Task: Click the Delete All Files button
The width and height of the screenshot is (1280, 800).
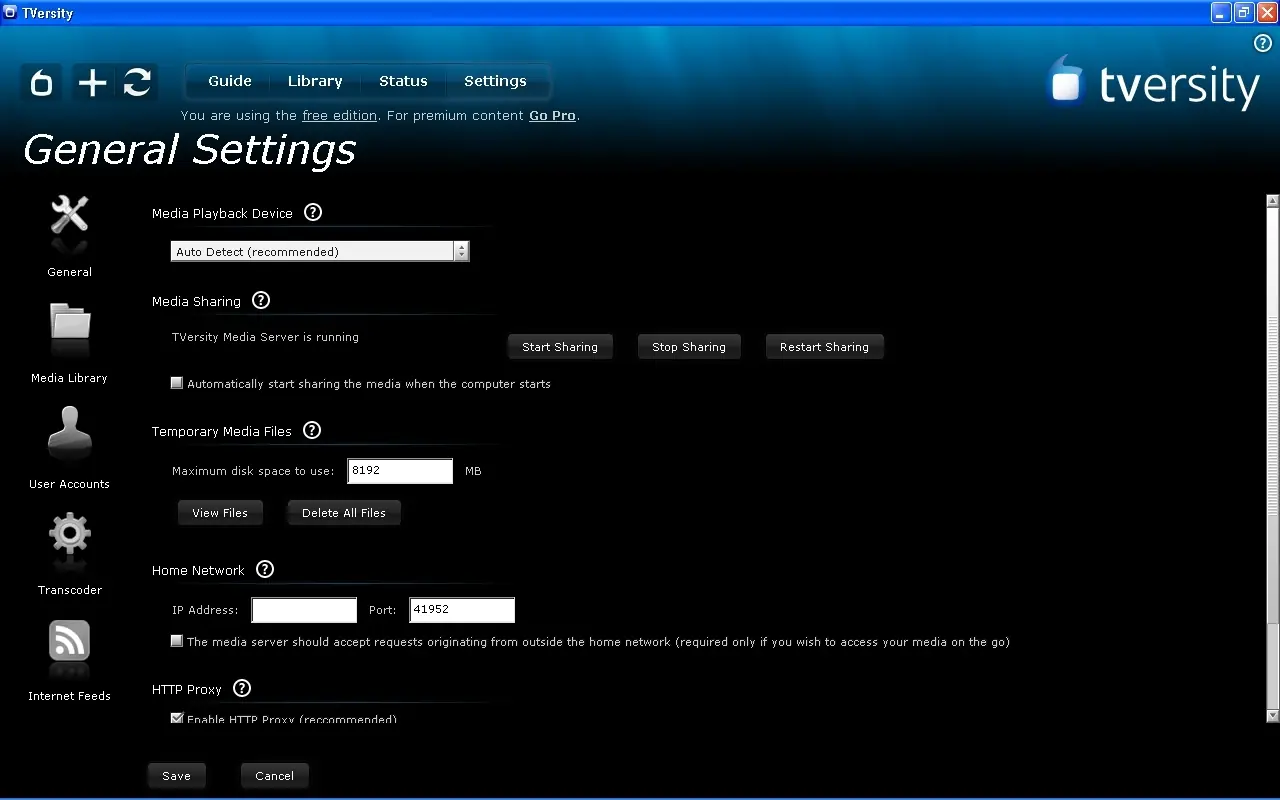Action: [344, 513]
